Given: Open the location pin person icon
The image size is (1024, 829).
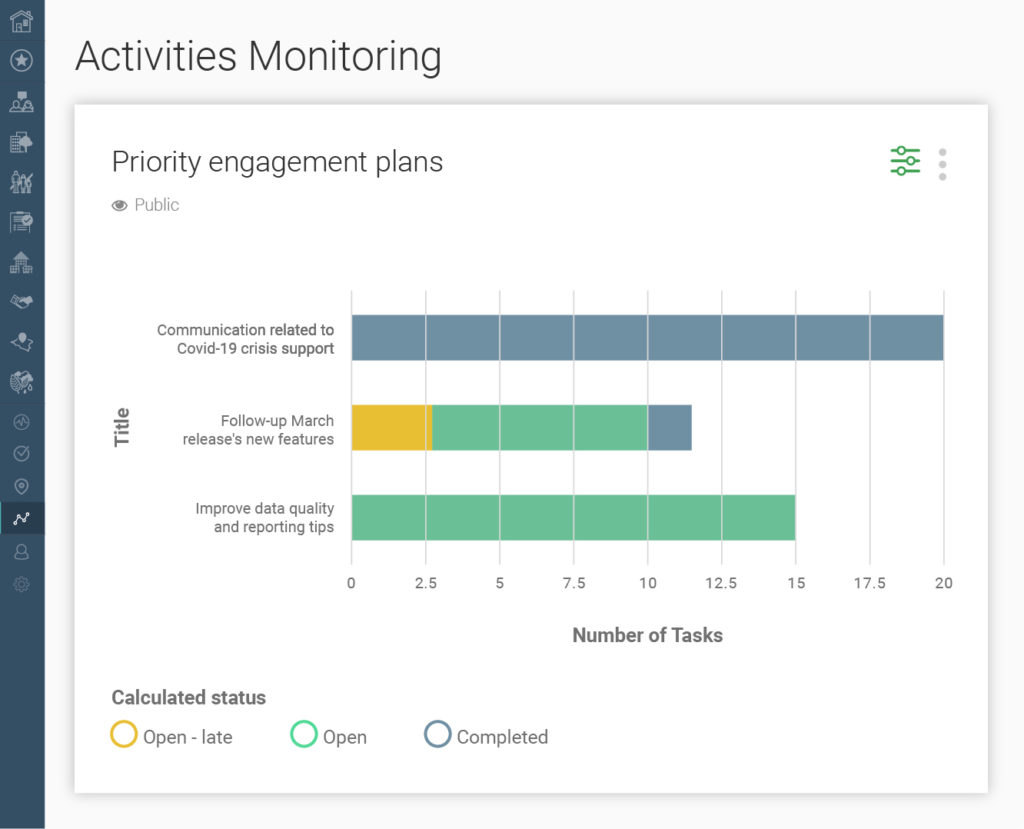Looking at the screenshot, I should pos(22,341).
